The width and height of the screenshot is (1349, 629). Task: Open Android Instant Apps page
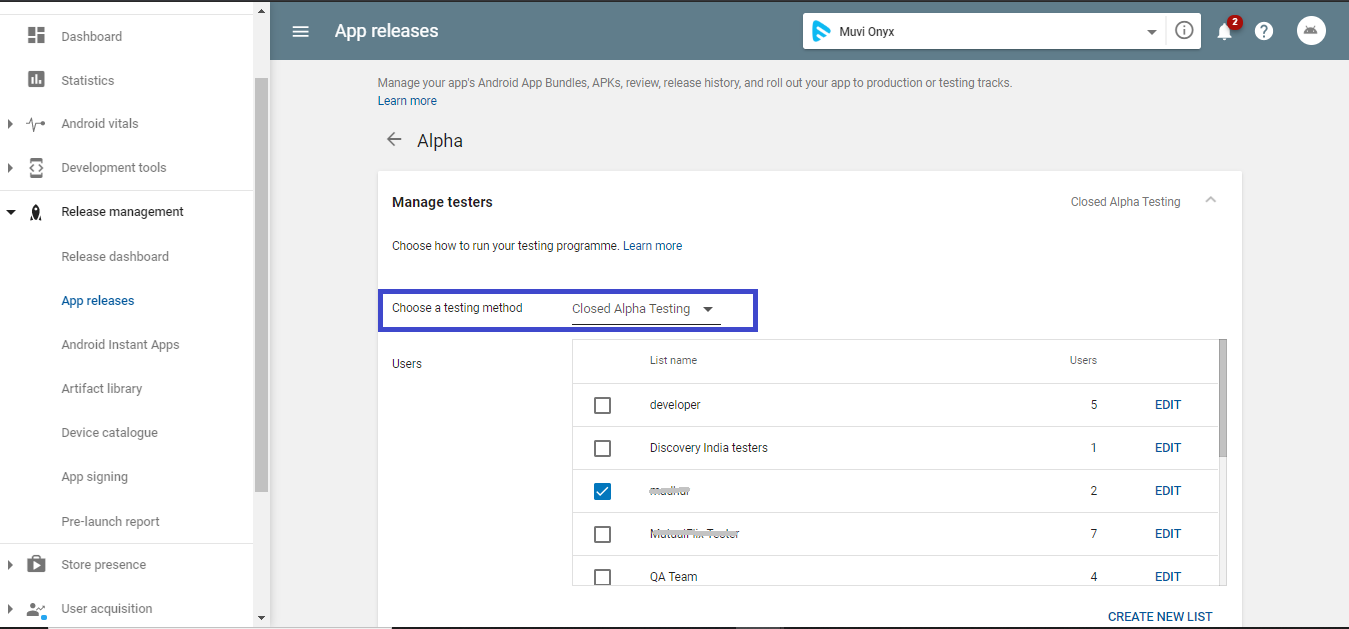(120, 345)
